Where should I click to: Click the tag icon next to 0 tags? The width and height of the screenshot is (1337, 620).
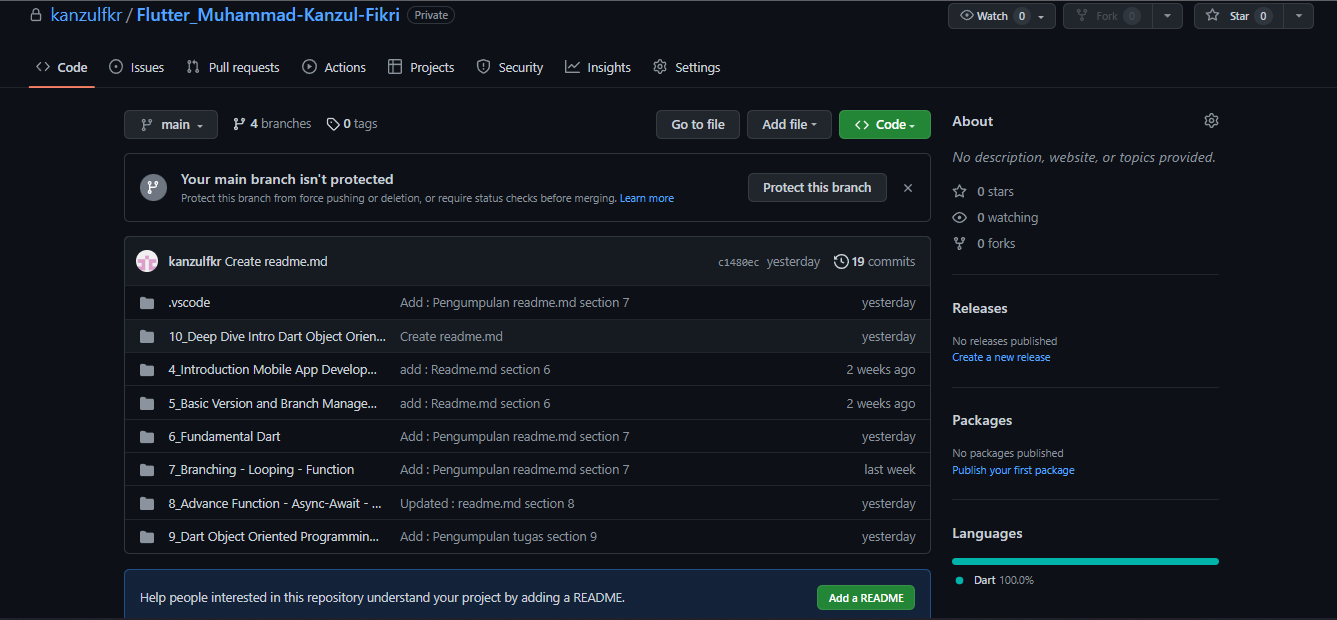(331, 123)
